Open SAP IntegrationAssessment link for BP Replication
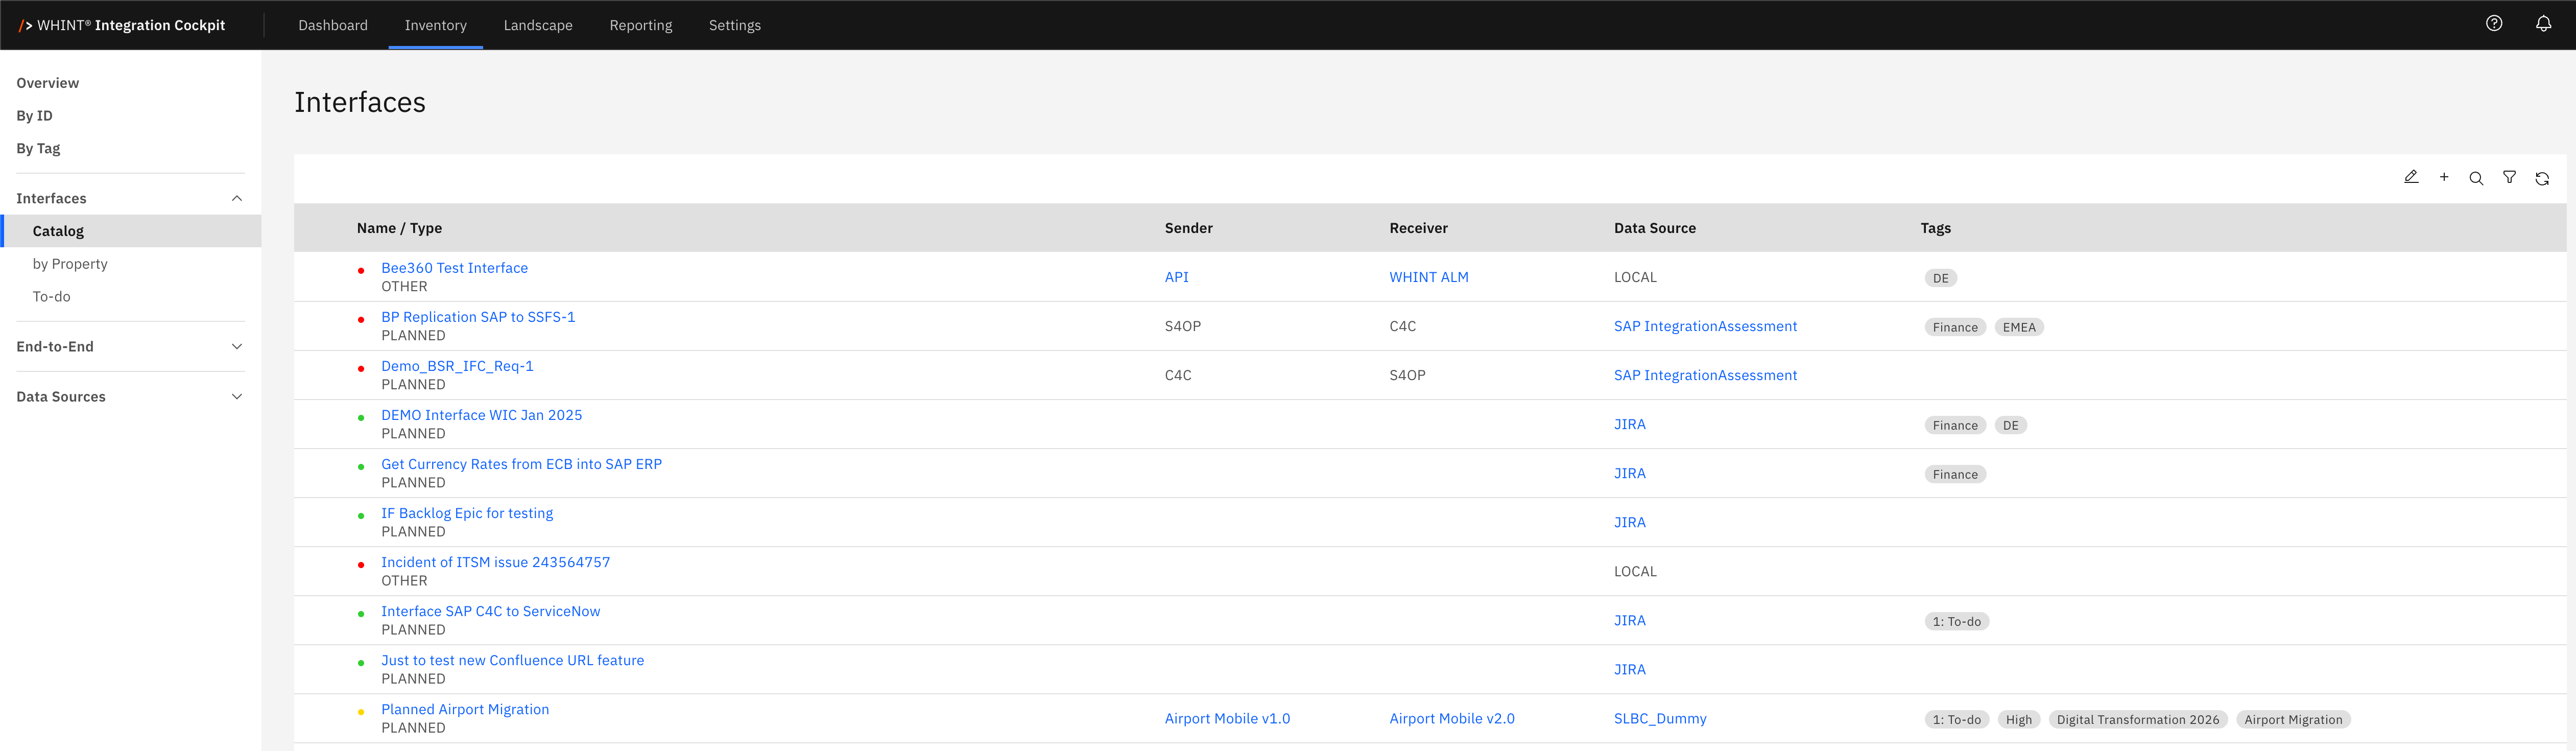This screenshot has width=2576, height=751. tap(1705, 326)
